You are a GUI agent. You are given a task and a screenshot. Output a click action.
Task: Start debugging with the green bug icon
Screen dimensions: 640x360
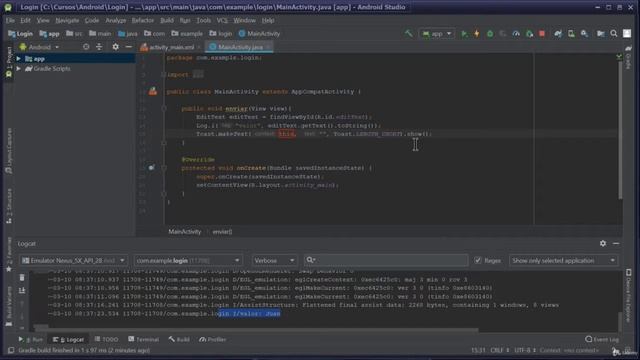pos(490,34)
